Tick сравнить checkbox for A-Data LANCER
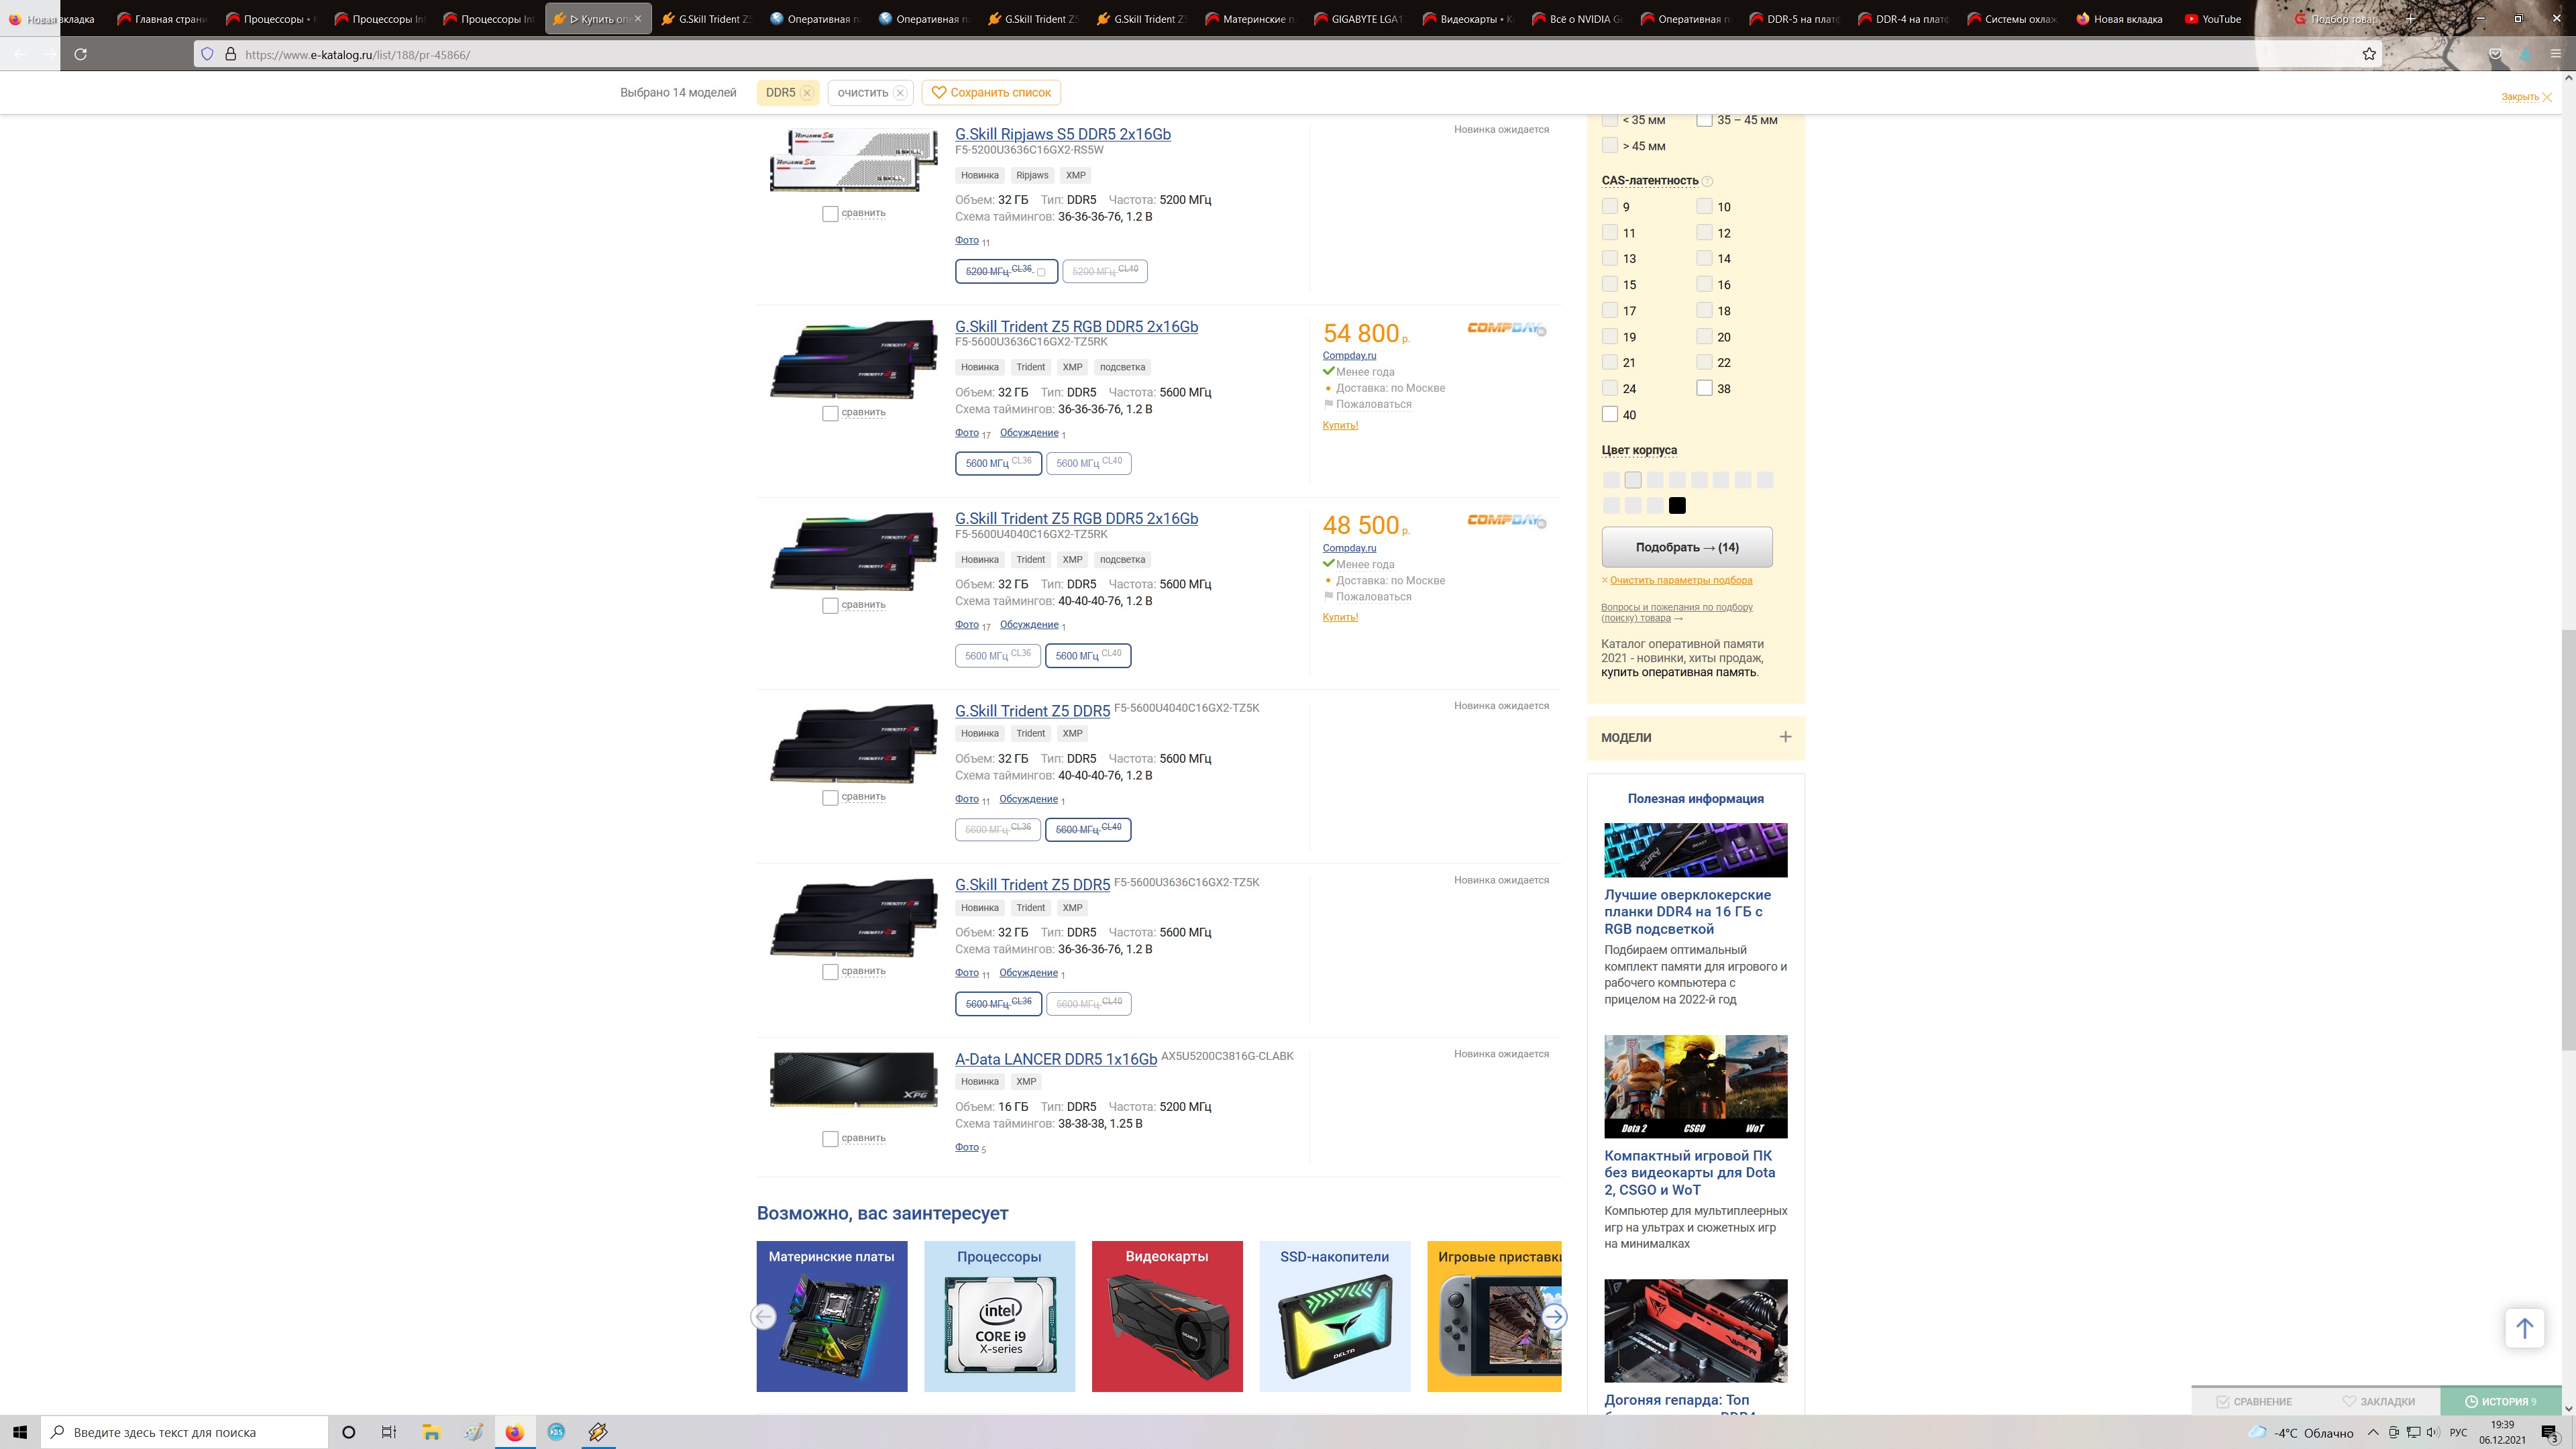 [830, 1138]
